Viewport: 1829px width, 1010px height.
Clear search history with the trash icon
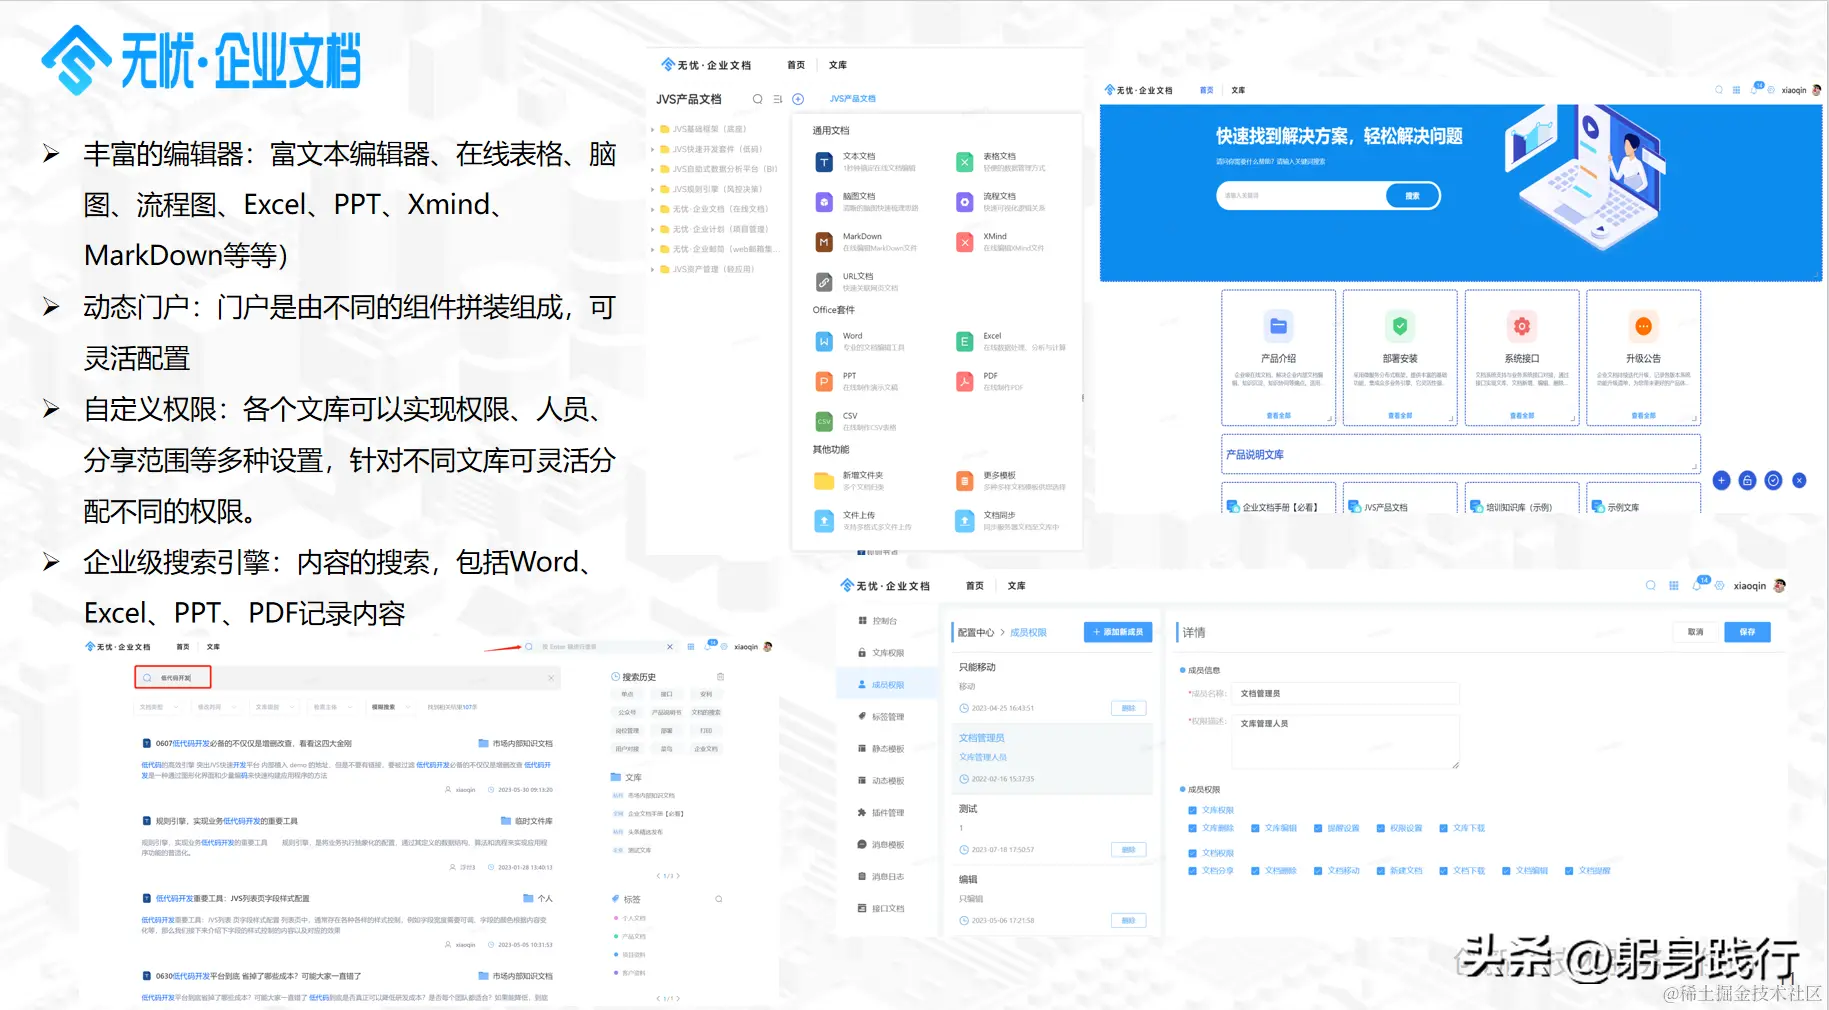coord(720,677)
